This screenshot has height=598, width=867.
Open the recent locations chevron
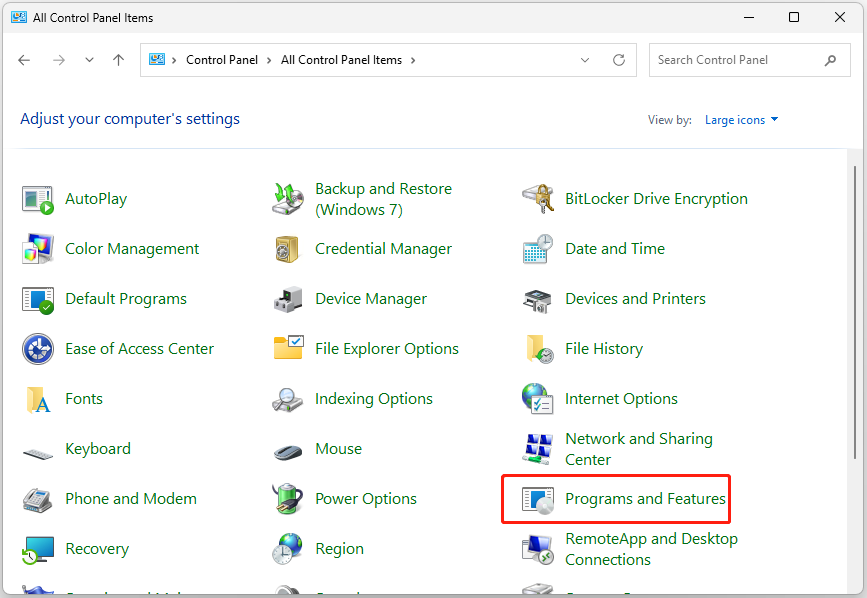(89, 60)
